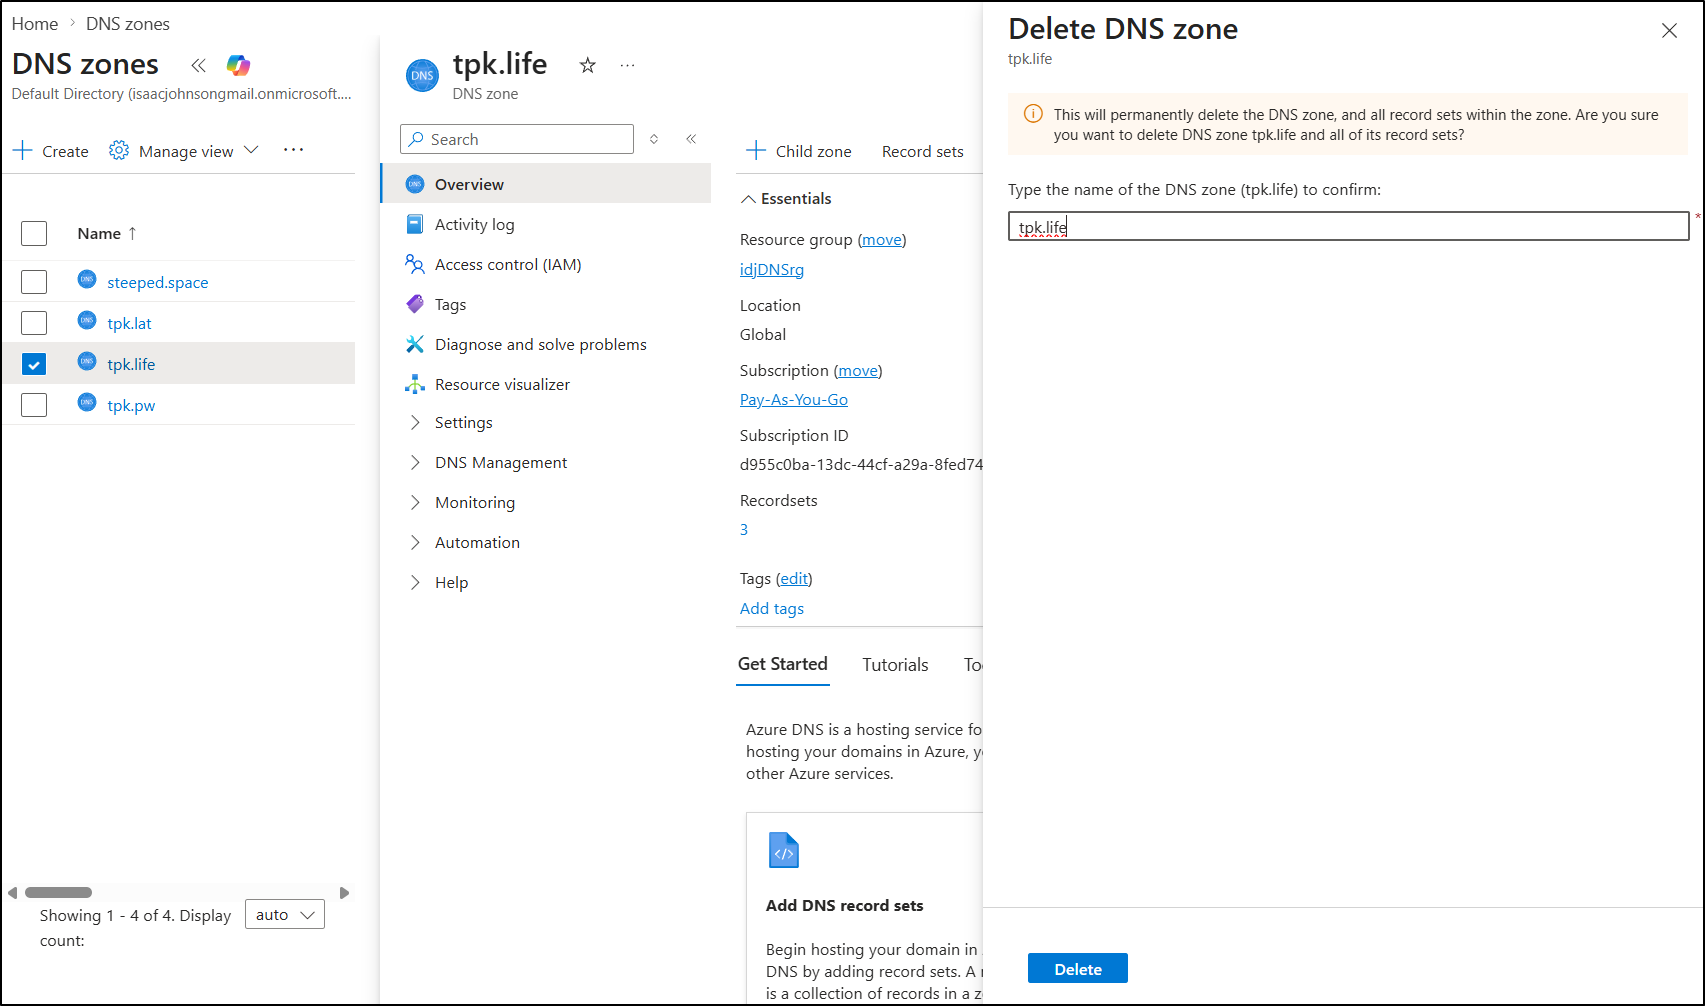Click the horizontal scrollbar in zones list
Viewport: 1705px width, 1006px height.
click(x=58, y=892)
